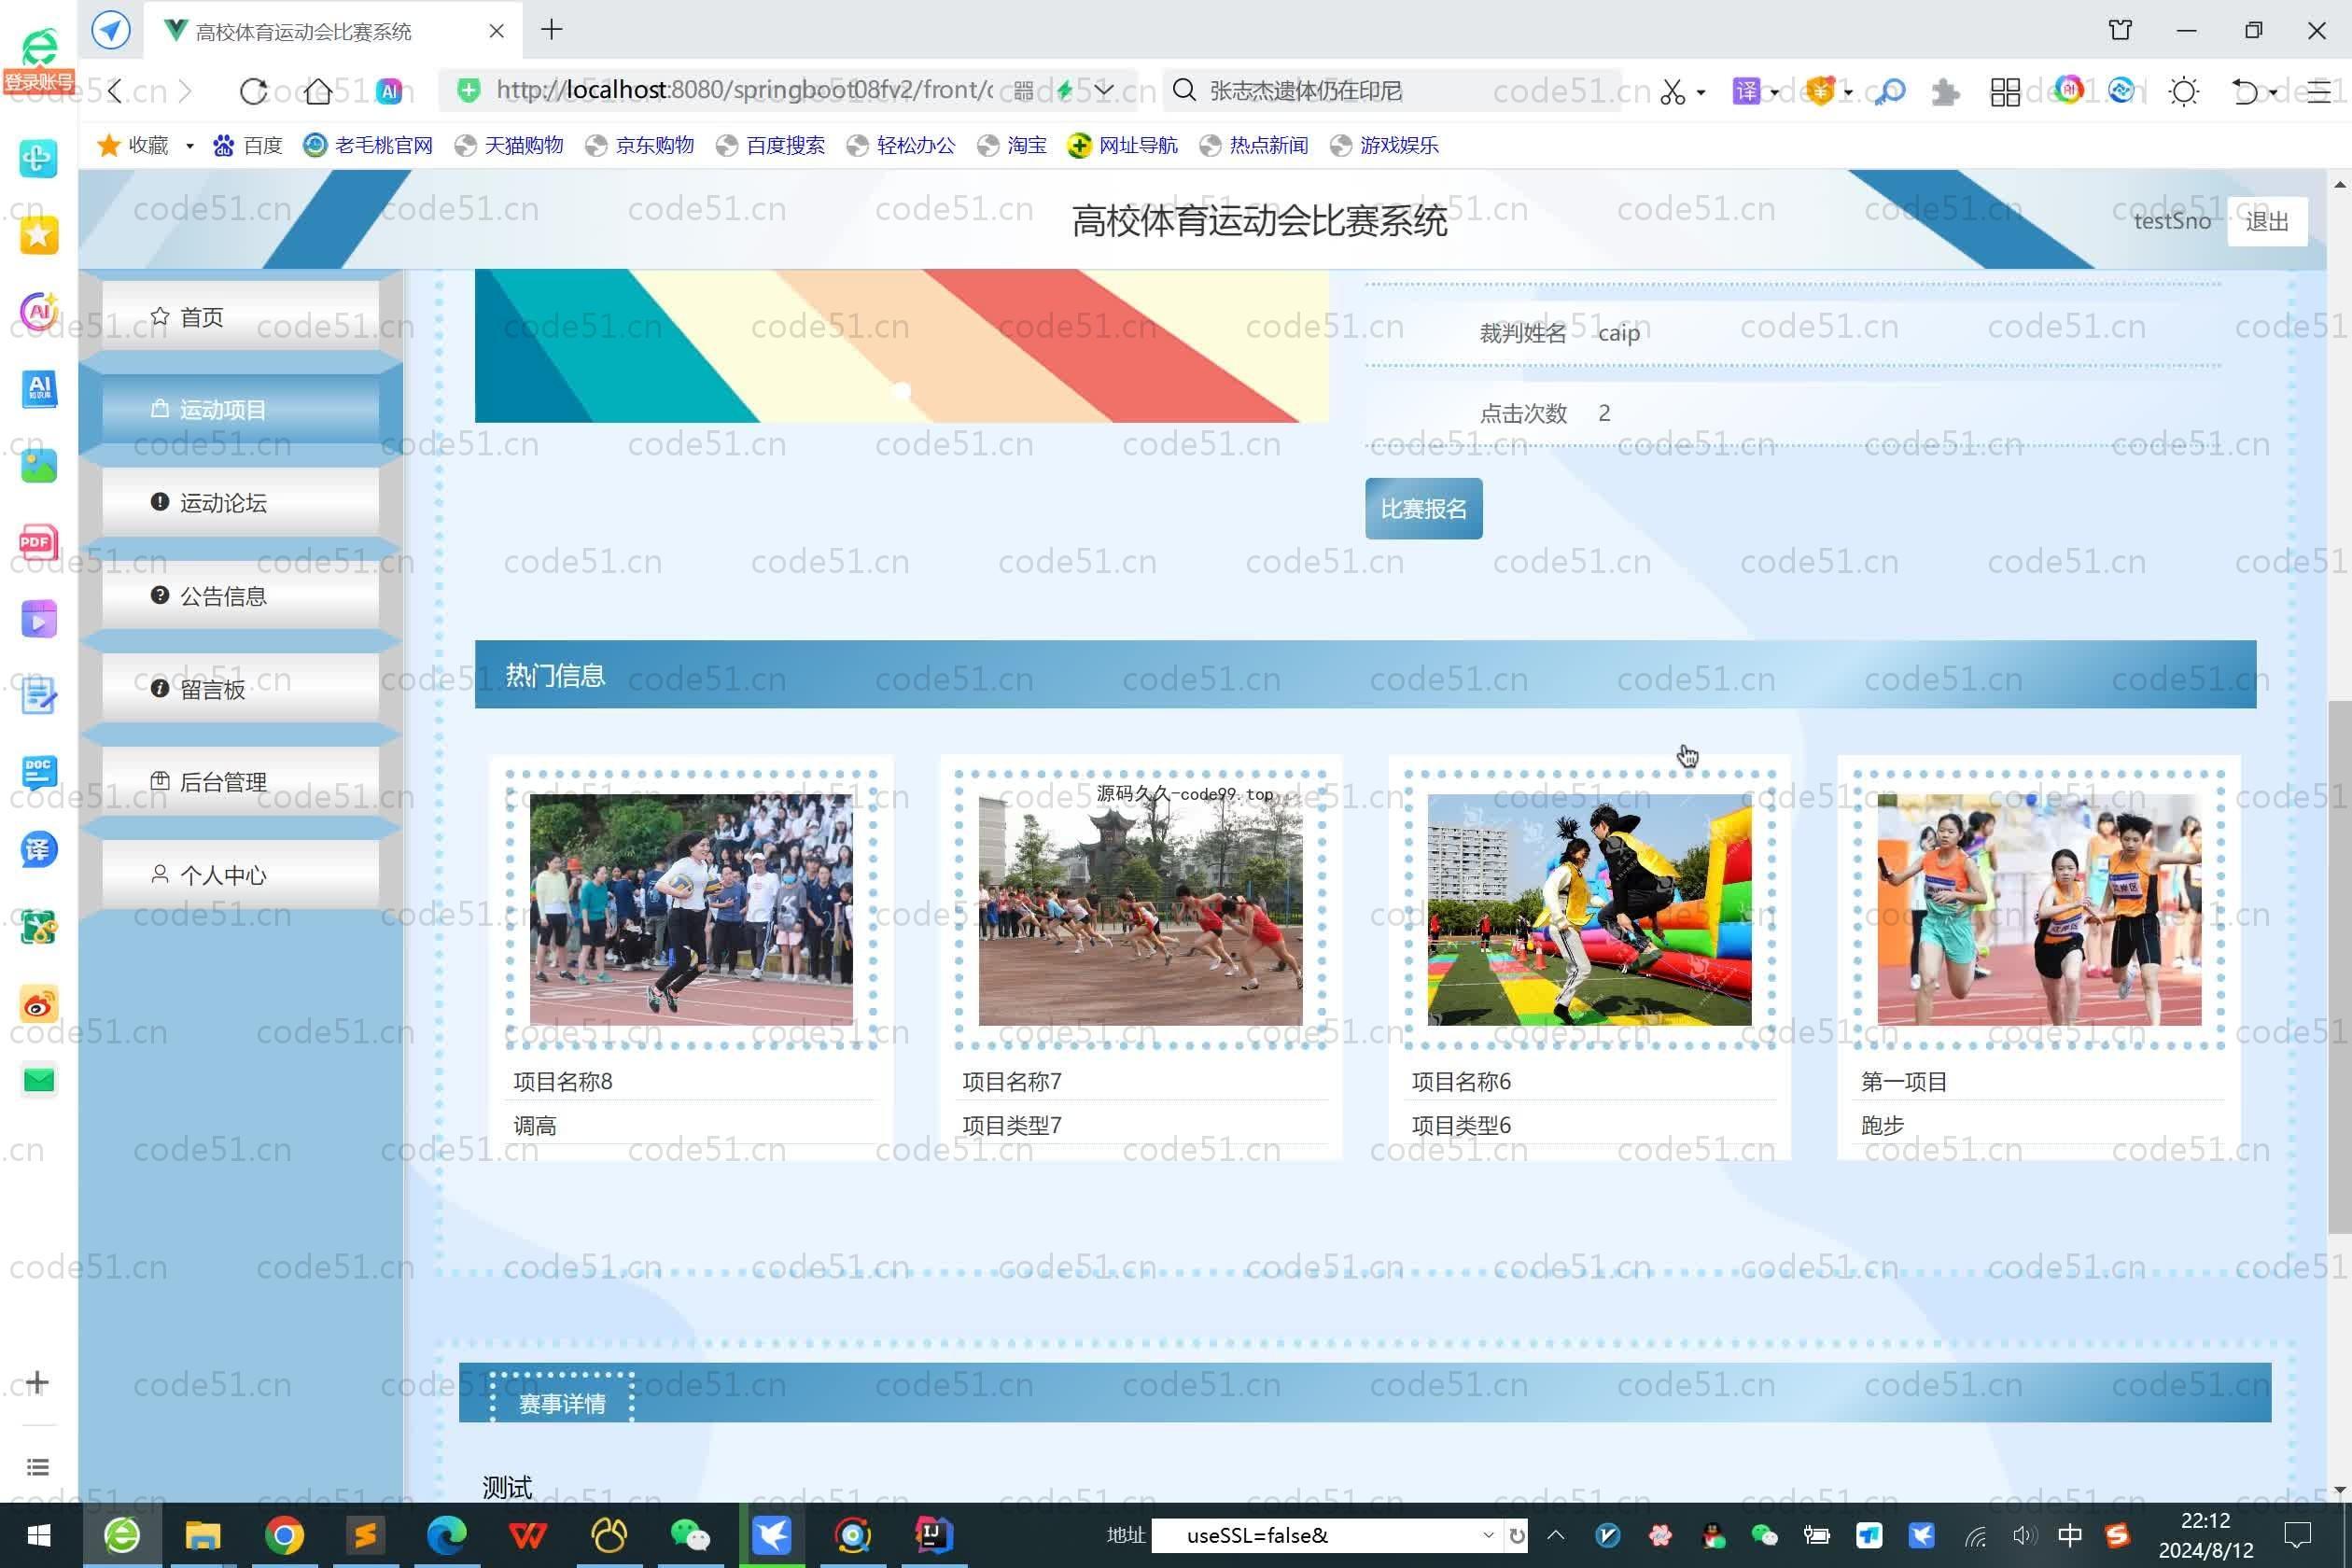Open the DOC tool in left sidebar
The image size is (2352, 1568).
[38, 772]
